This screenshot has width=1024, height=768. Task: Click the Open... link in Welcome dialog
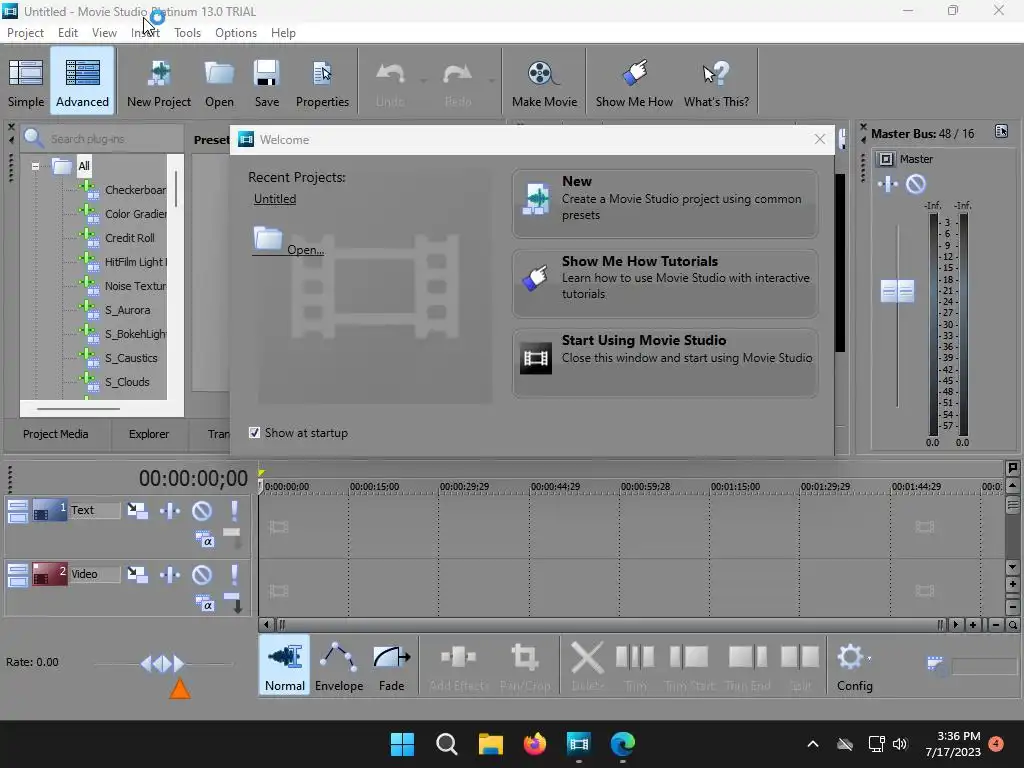(288, 242)
